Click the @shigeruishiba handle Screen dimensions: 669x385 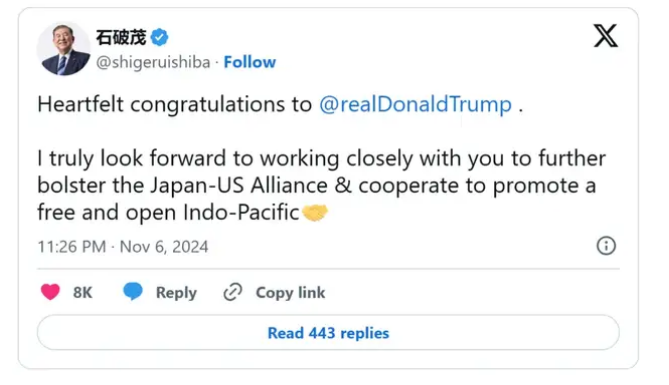tap(153, 62)
